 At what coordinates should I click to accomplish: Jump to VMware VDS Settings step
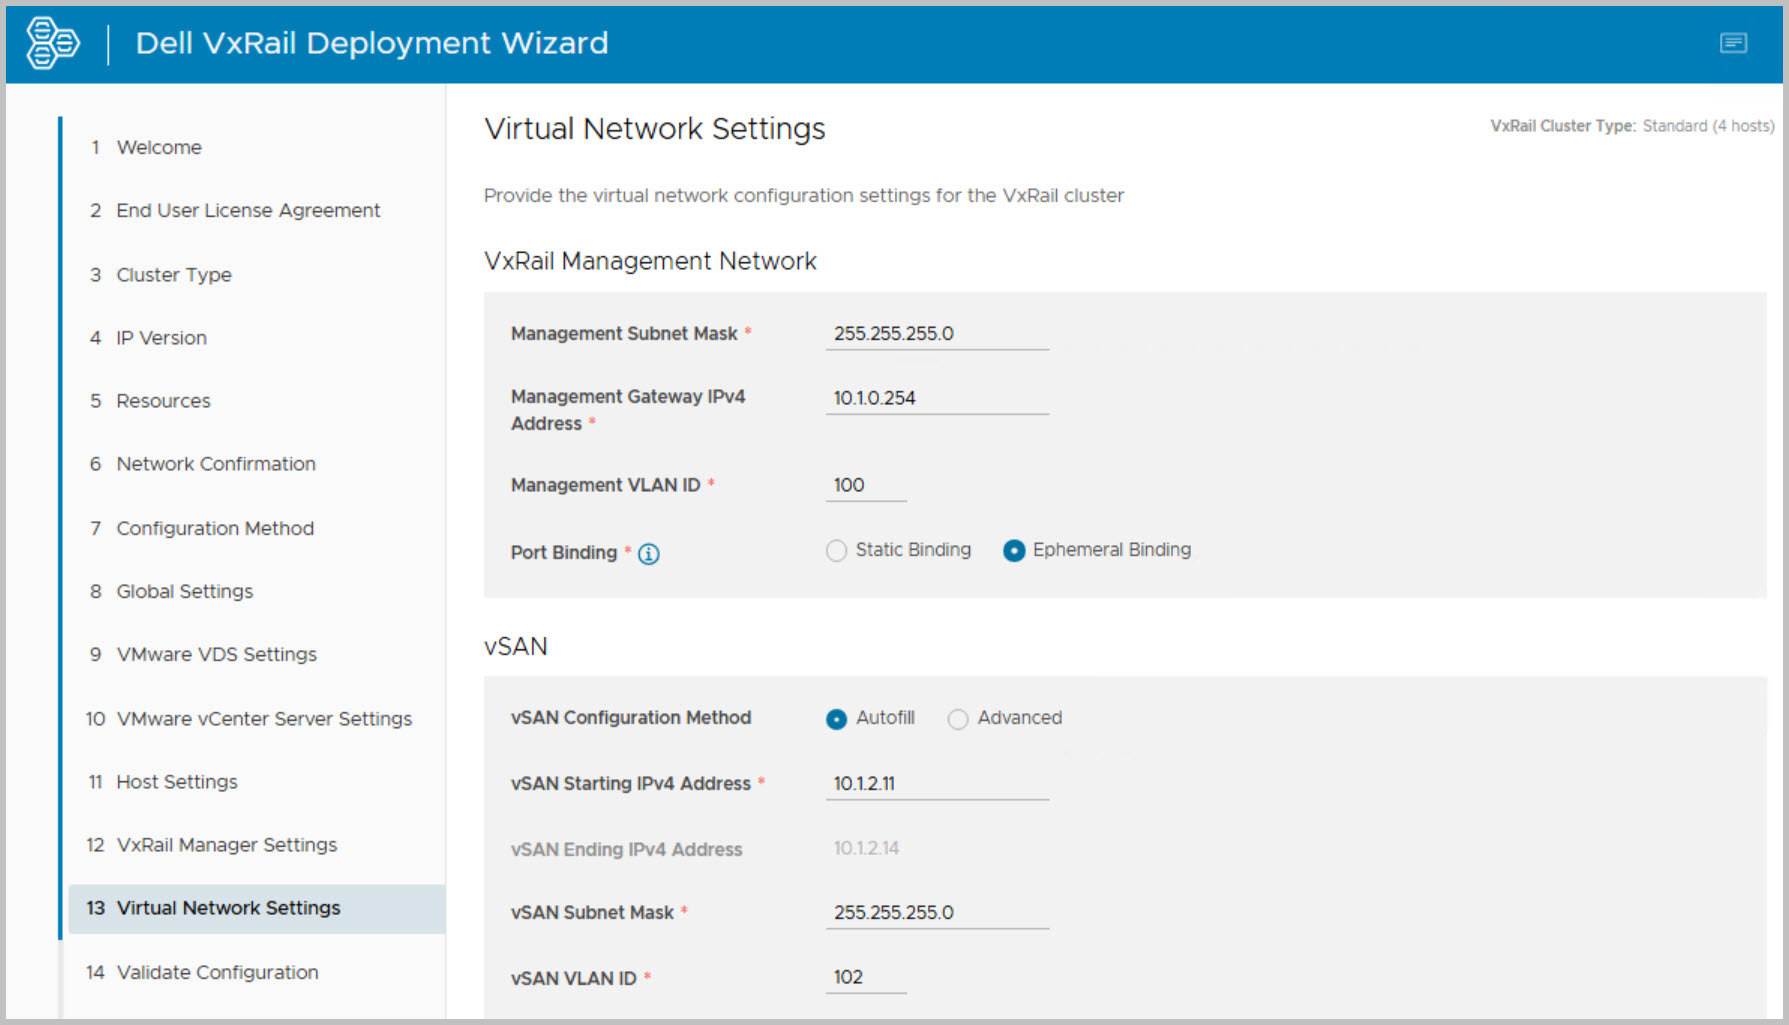click(x=216, y=654)
